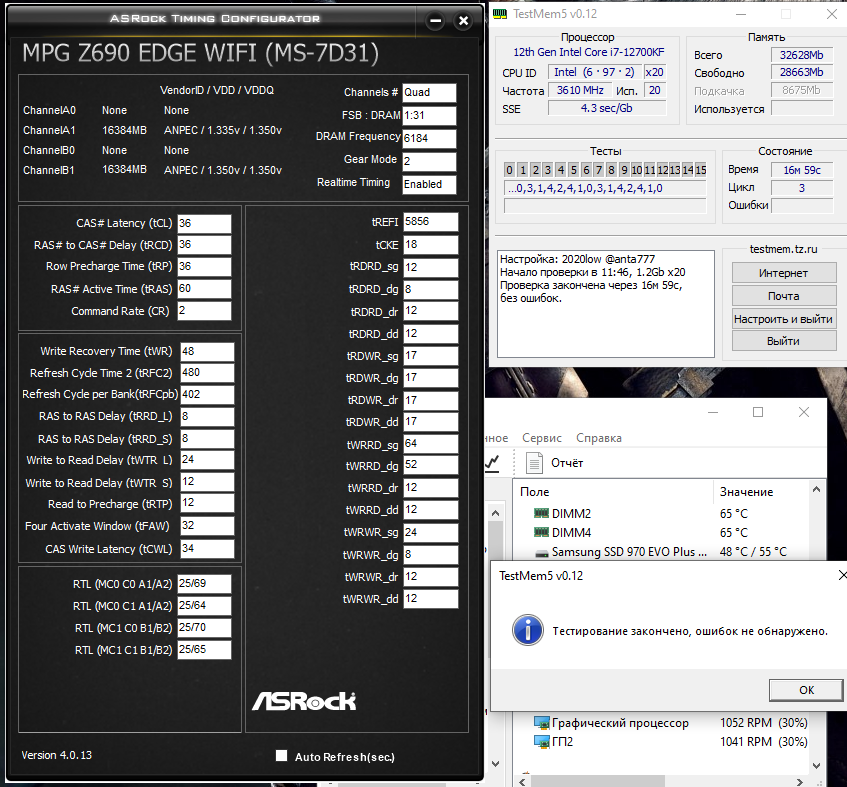Click the left pane up scroll arrow

point(495,514)
